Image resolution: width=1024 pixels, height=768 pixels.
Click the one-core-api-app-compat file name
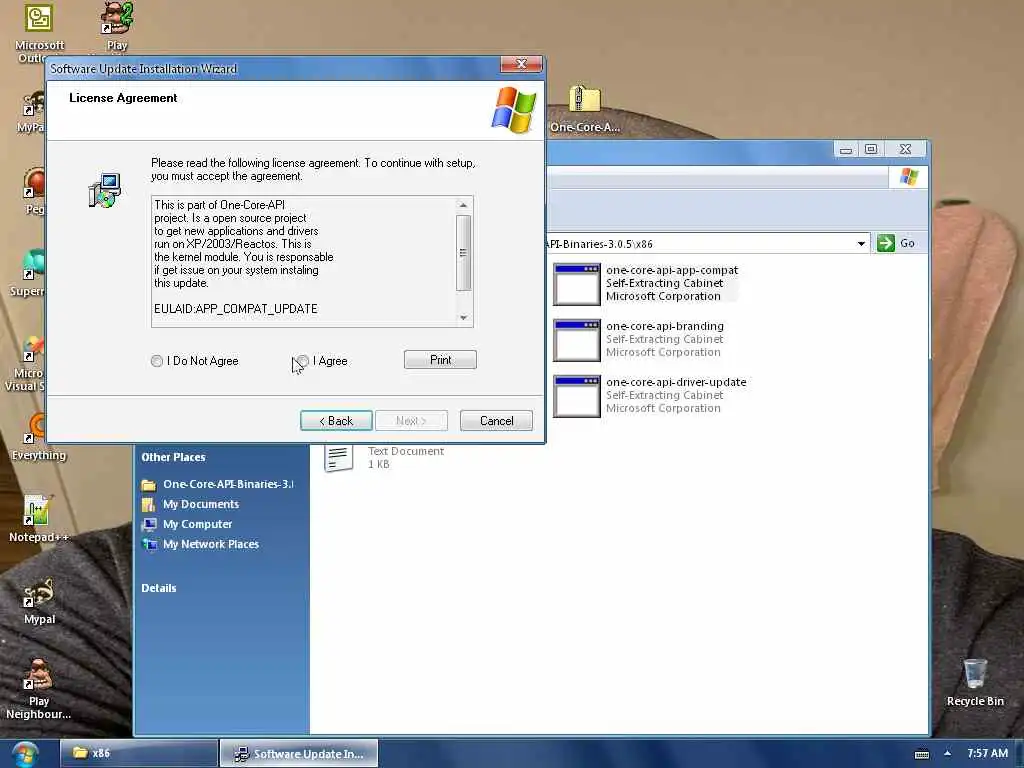[672, 270]
